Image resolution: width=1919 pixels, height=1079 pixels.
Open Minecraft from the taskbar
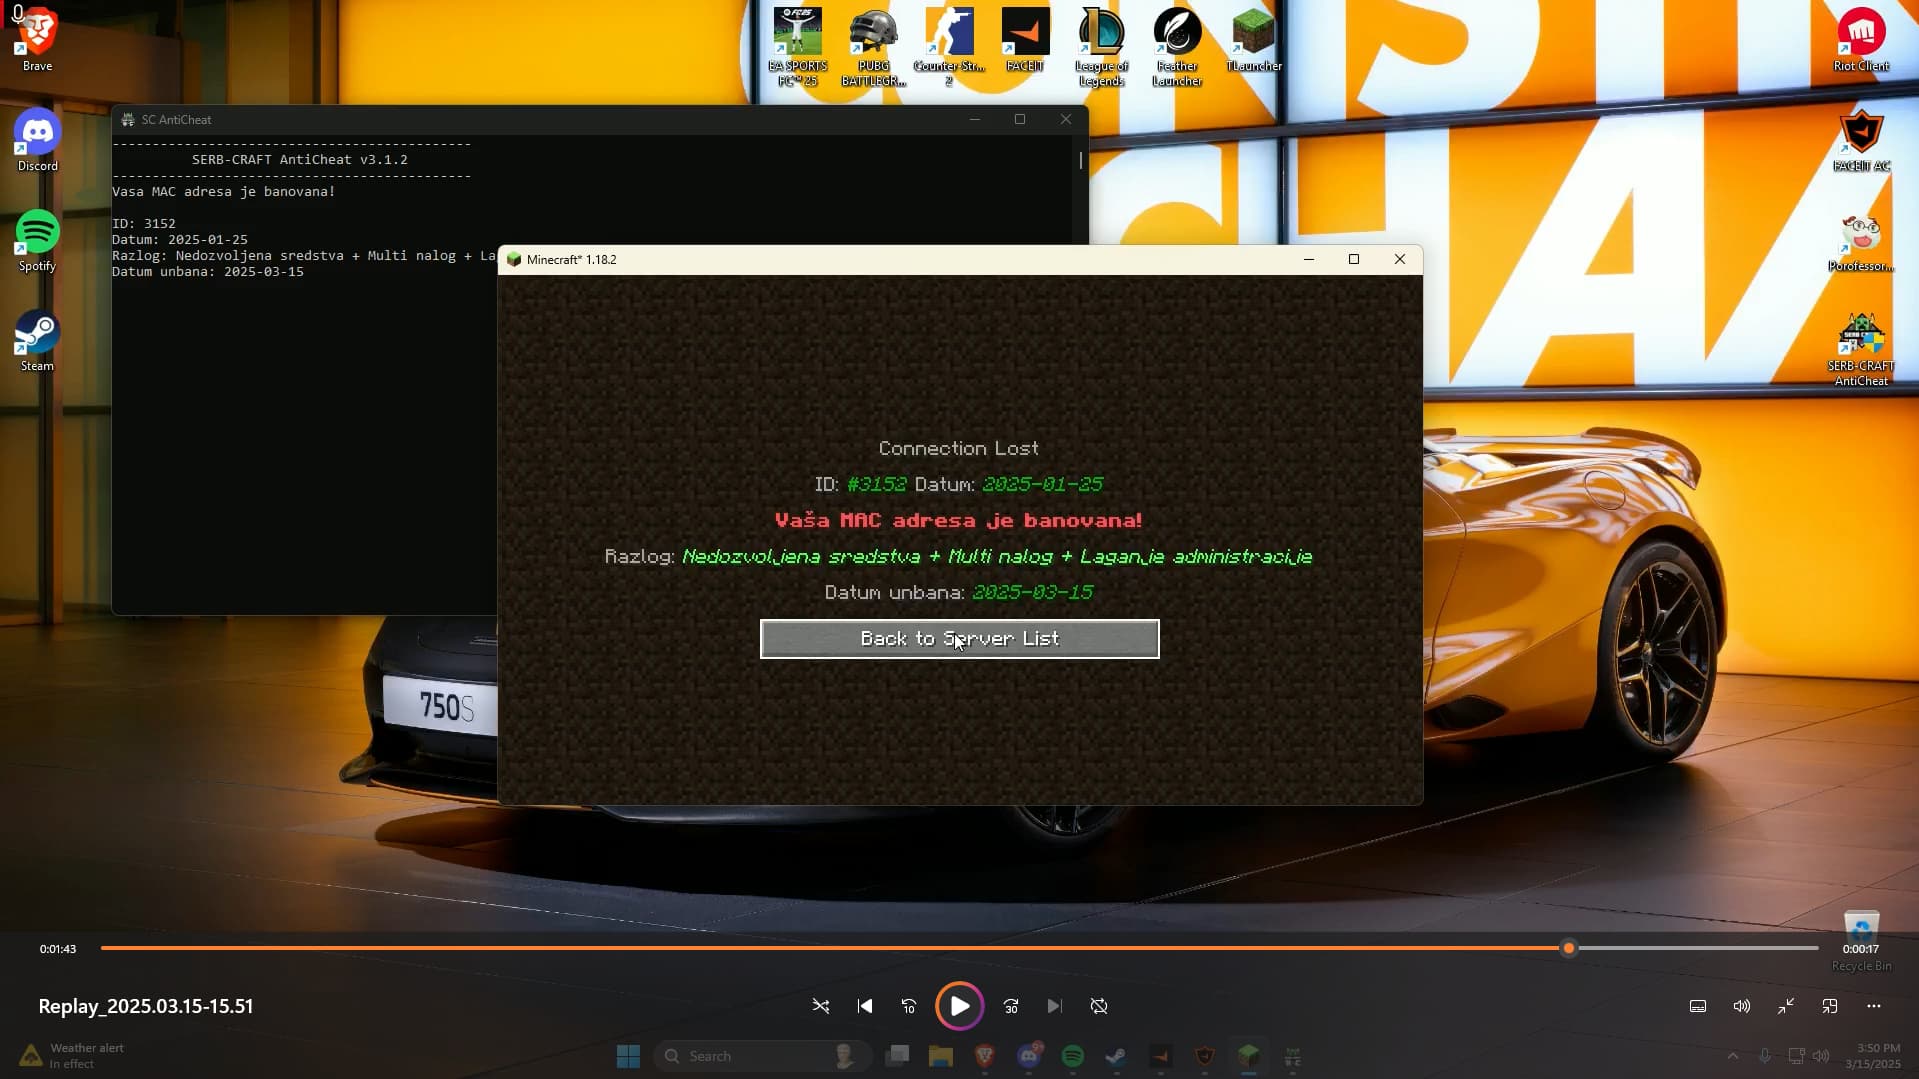coord(1249,1056)
